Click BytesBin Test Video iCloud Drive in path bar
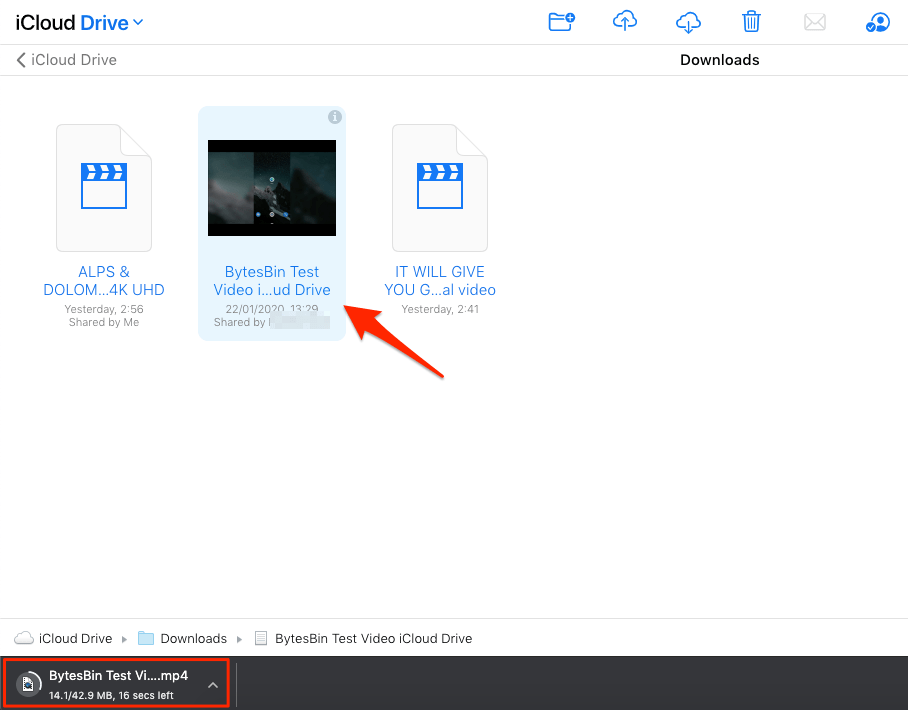The width and height of the screenshot is (908, 710). [x=374, y=638]
